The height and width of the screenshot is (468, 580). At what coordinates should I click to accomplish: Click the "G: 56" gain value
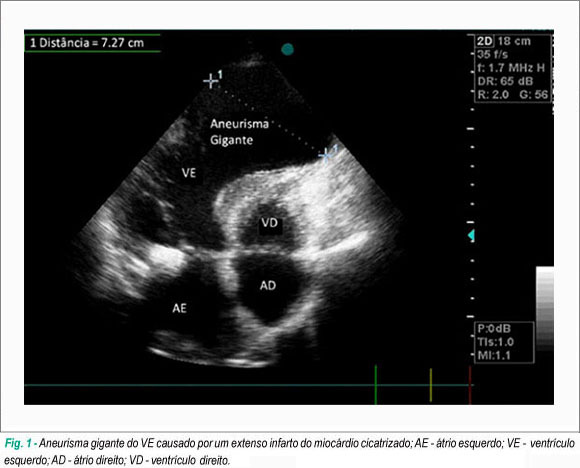click(533, 95)
